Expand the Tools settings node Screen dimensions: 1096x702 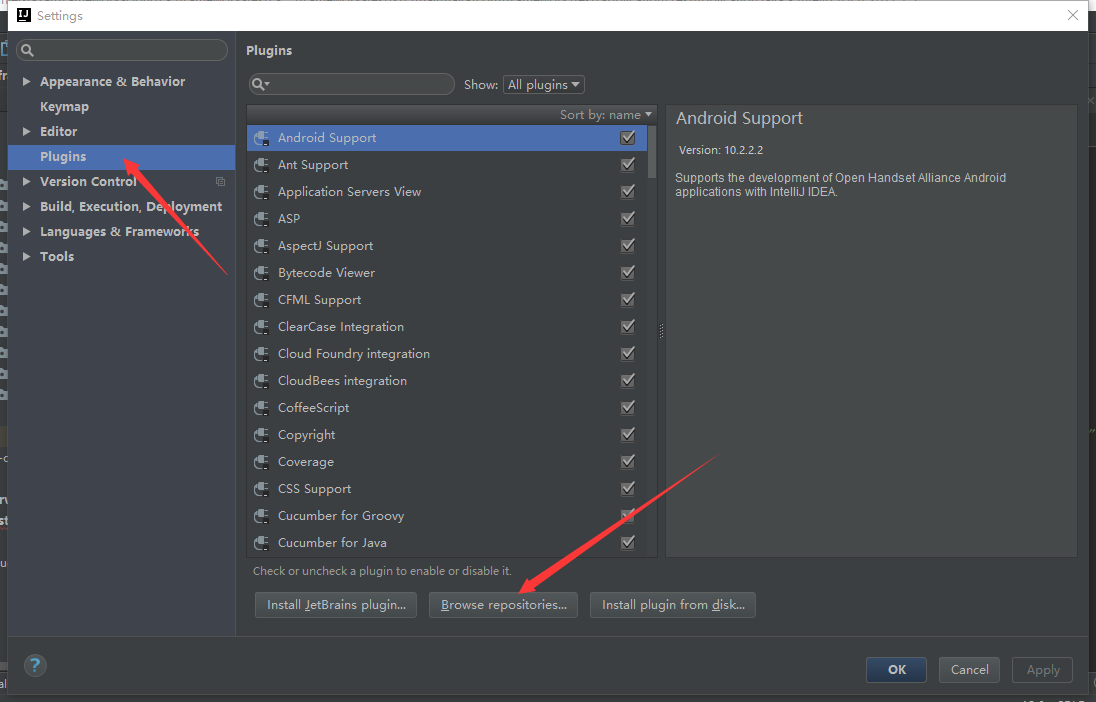27,257
